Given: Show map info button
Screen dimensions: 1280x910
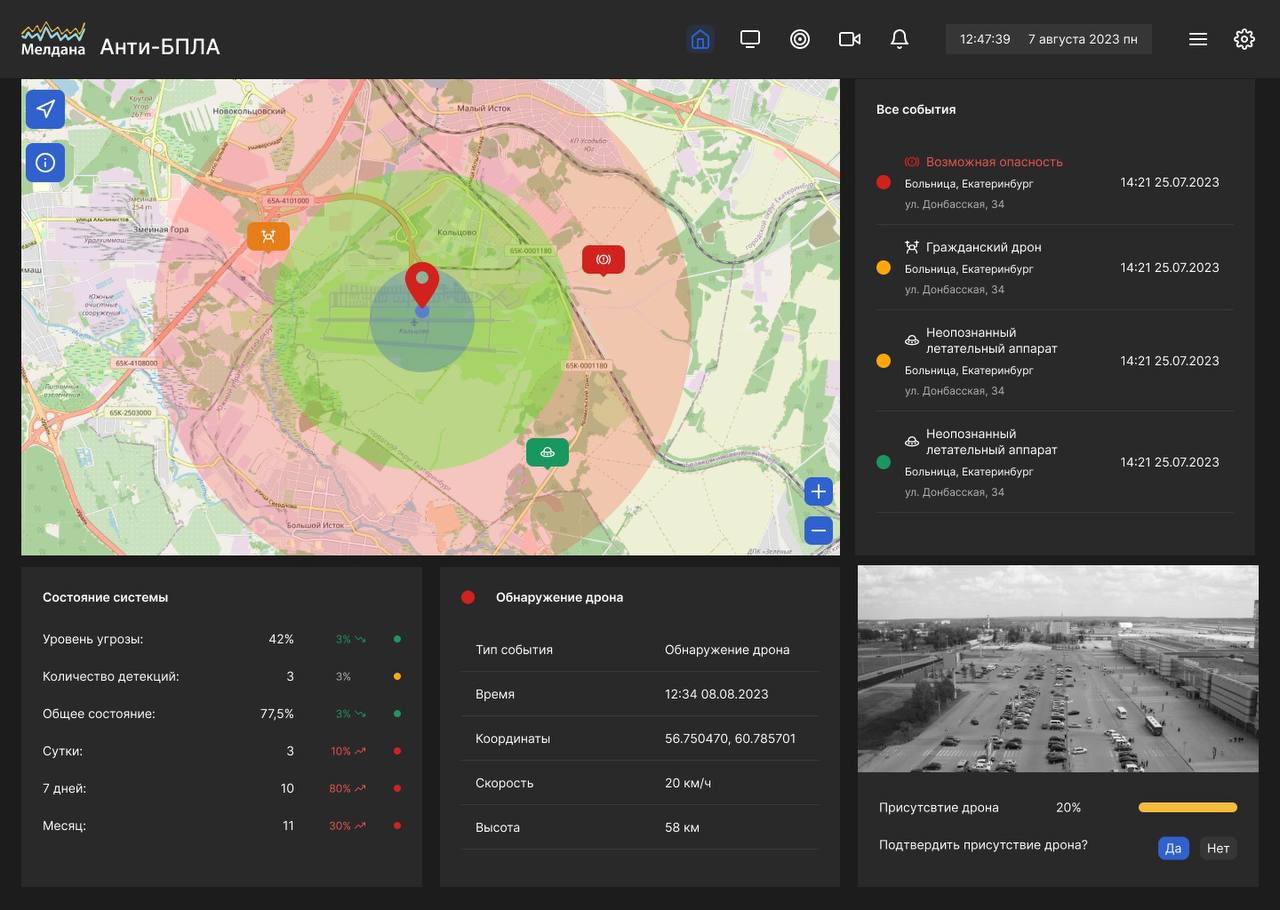Looking at the screenshot, I should pyautogui.click(x=45, y=162).
